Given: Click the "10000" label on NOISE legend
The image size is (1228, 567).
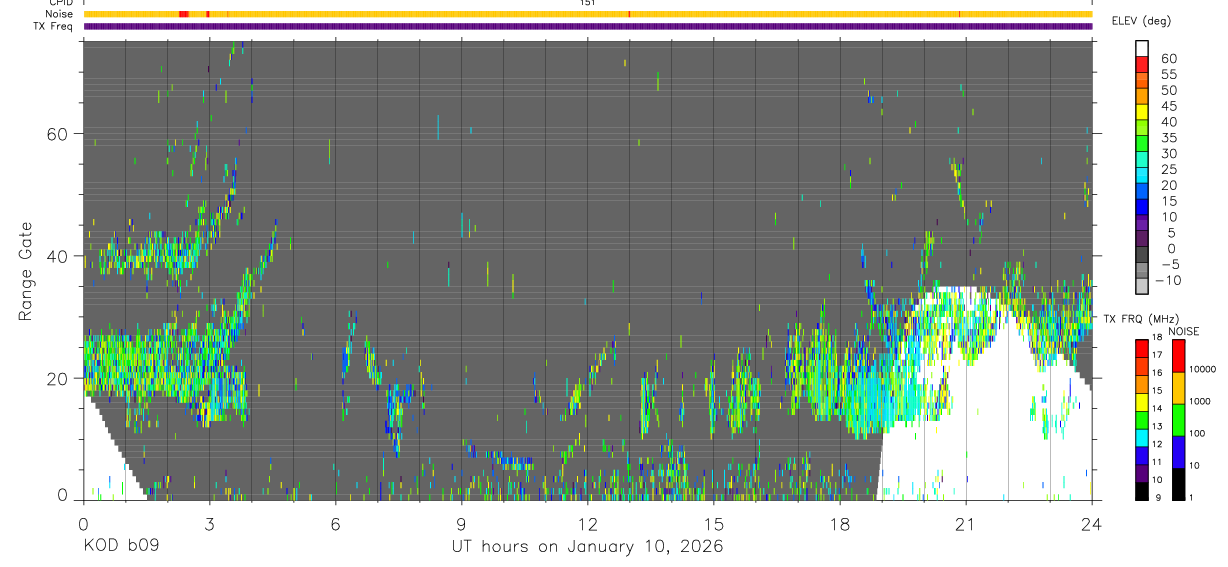Looking at the screenshot, I should [1204, 369].
